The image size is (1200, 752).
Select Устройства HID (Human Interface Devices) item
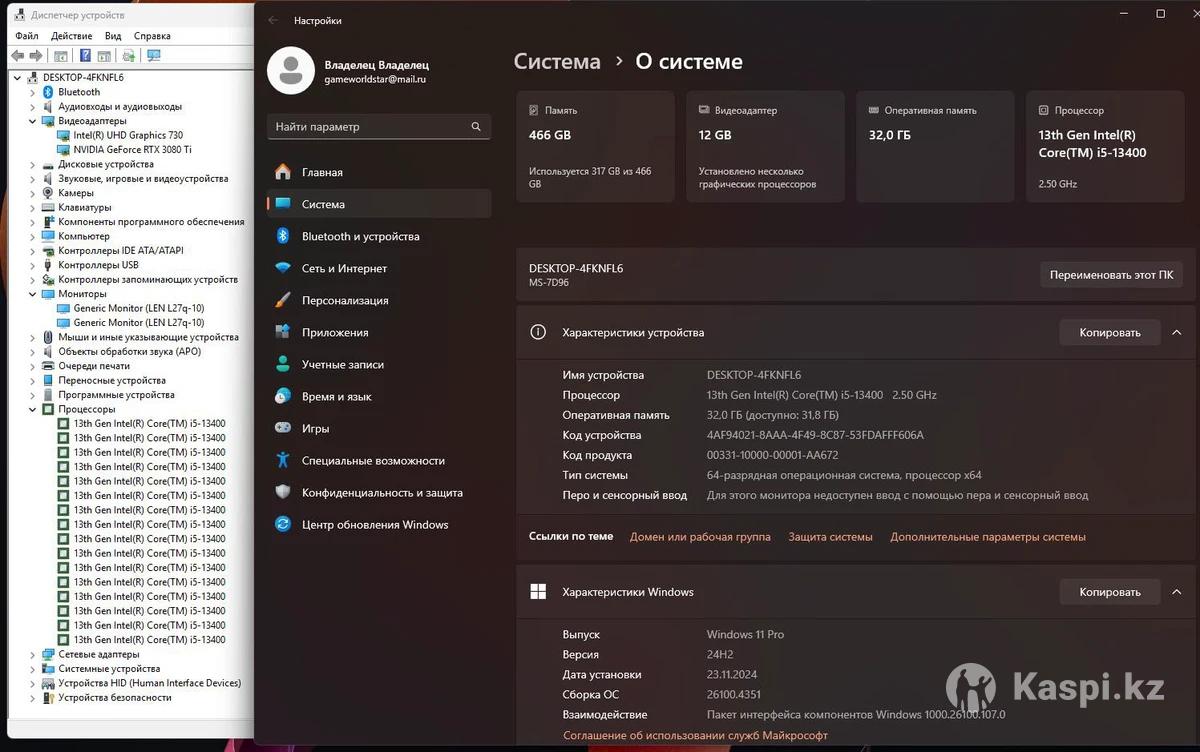149,683
